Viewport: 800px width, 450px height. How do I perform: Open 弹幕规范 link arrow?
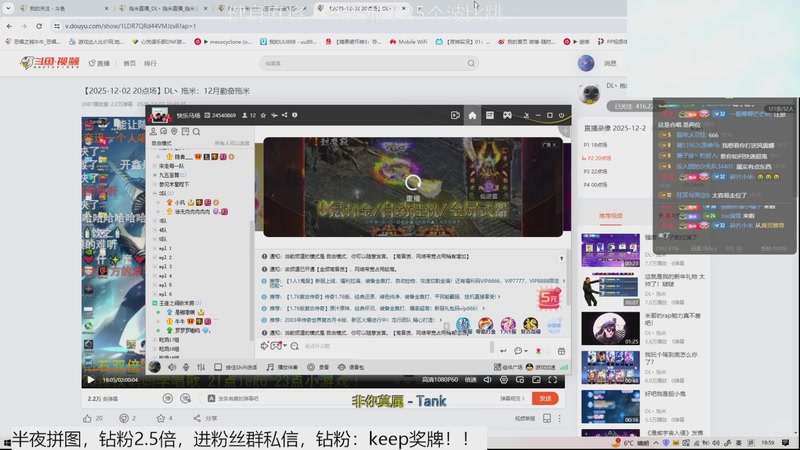[x=512, y=398]
